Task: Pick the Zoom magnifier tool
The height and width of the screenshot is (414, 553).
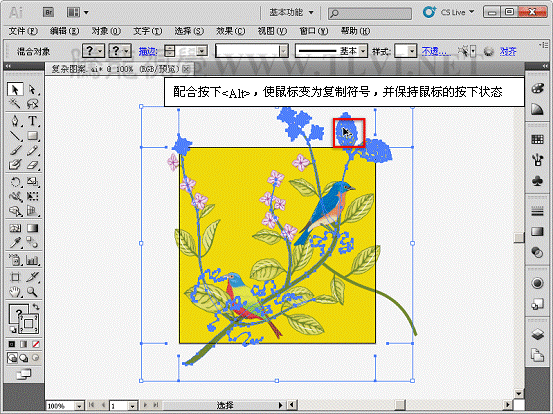Action: click(32, 292)
